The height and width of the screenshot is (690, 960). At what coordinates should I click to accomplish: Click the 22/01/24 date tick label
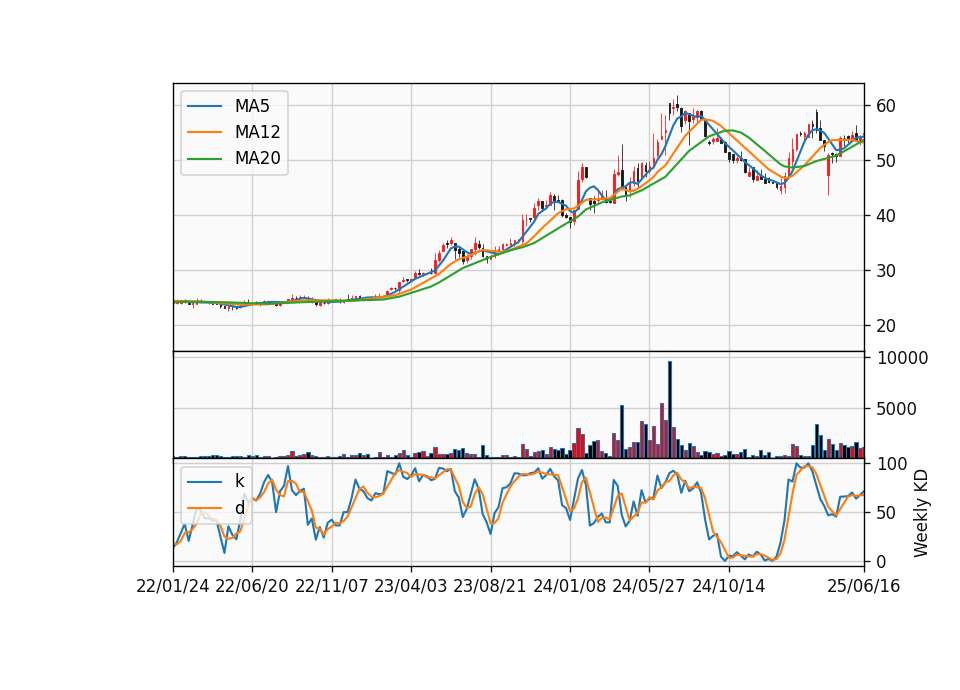click(173, 587)
